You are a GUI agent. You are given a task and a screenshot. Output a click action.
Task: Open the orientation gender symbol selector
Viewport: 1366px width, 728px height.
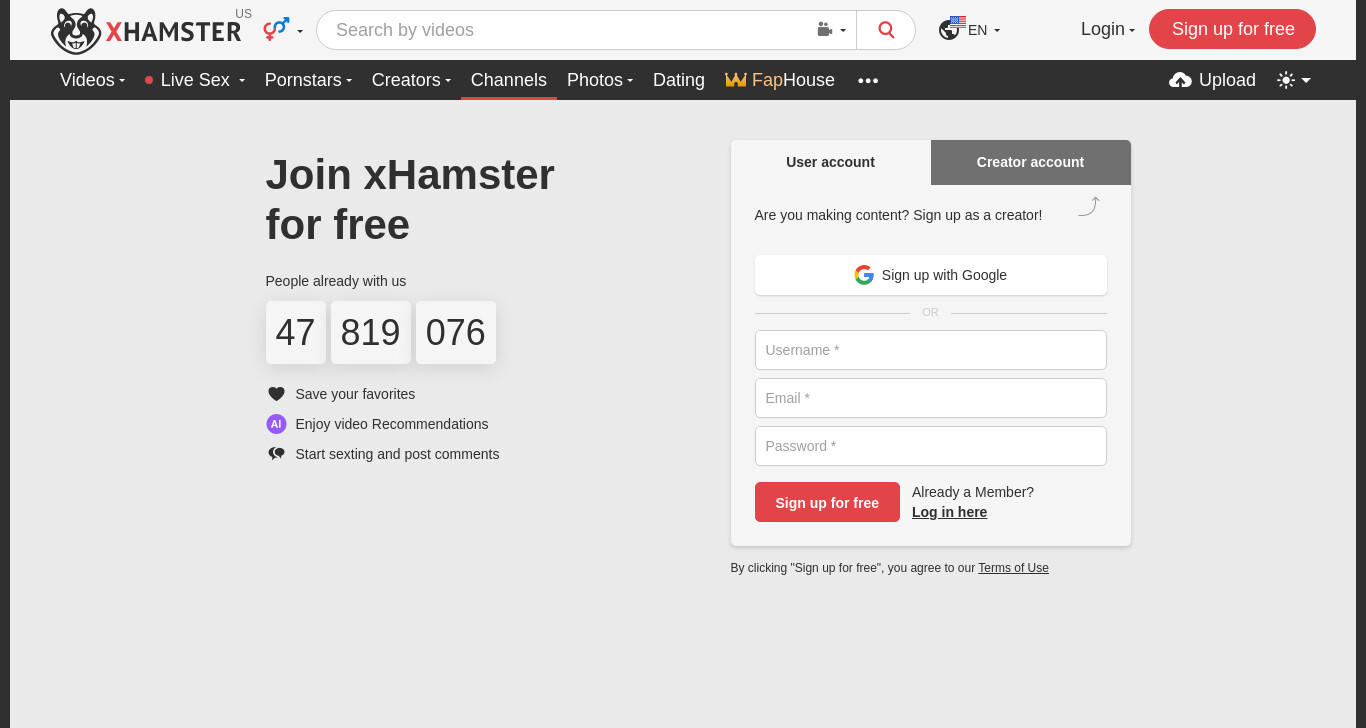click(x=283, y=30)
